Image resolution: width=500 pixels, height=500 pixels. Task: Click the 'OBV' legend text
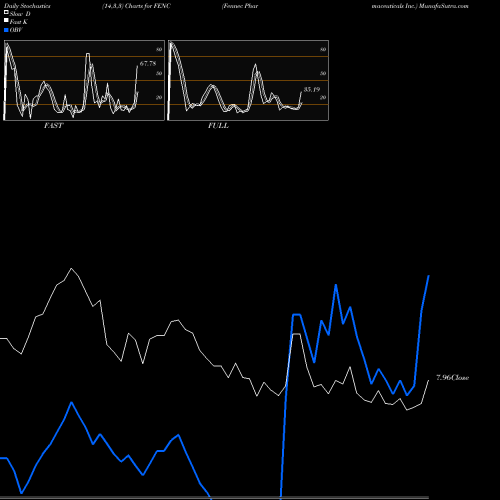(x=16, y=30)
